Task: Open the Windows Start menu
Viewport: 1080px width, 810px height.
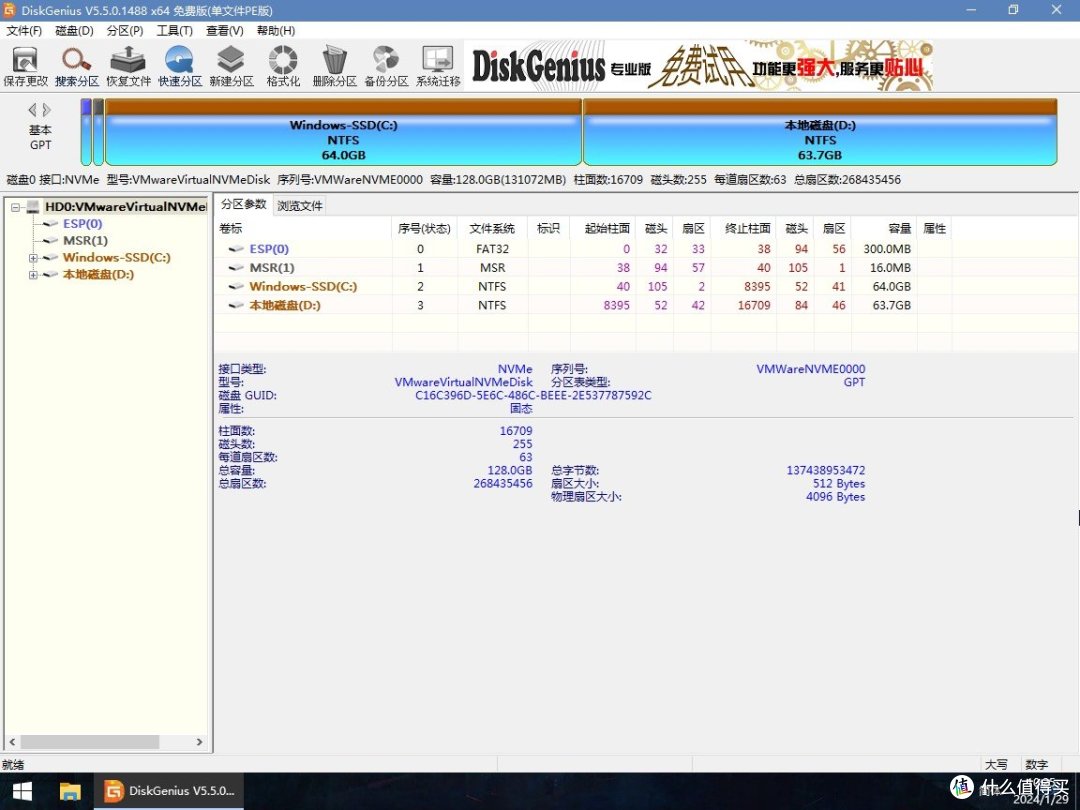Action: [23, 791]
